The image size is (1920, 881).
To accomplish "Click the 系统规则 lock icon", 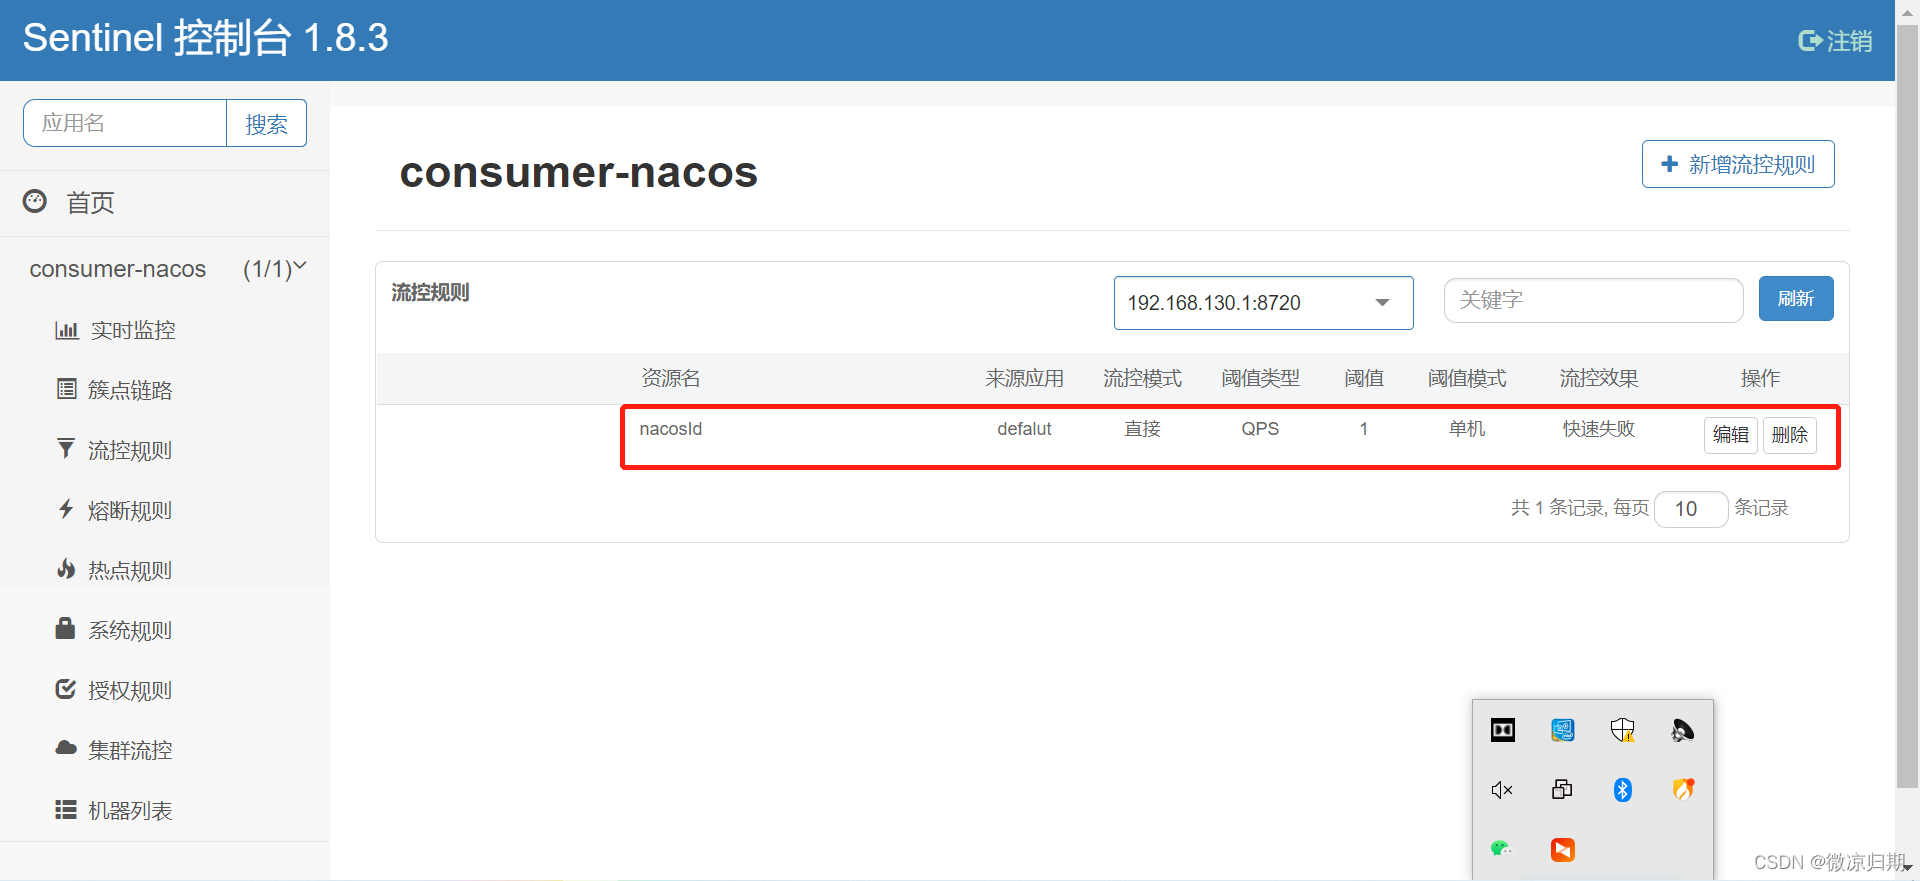I will point(65,628).
